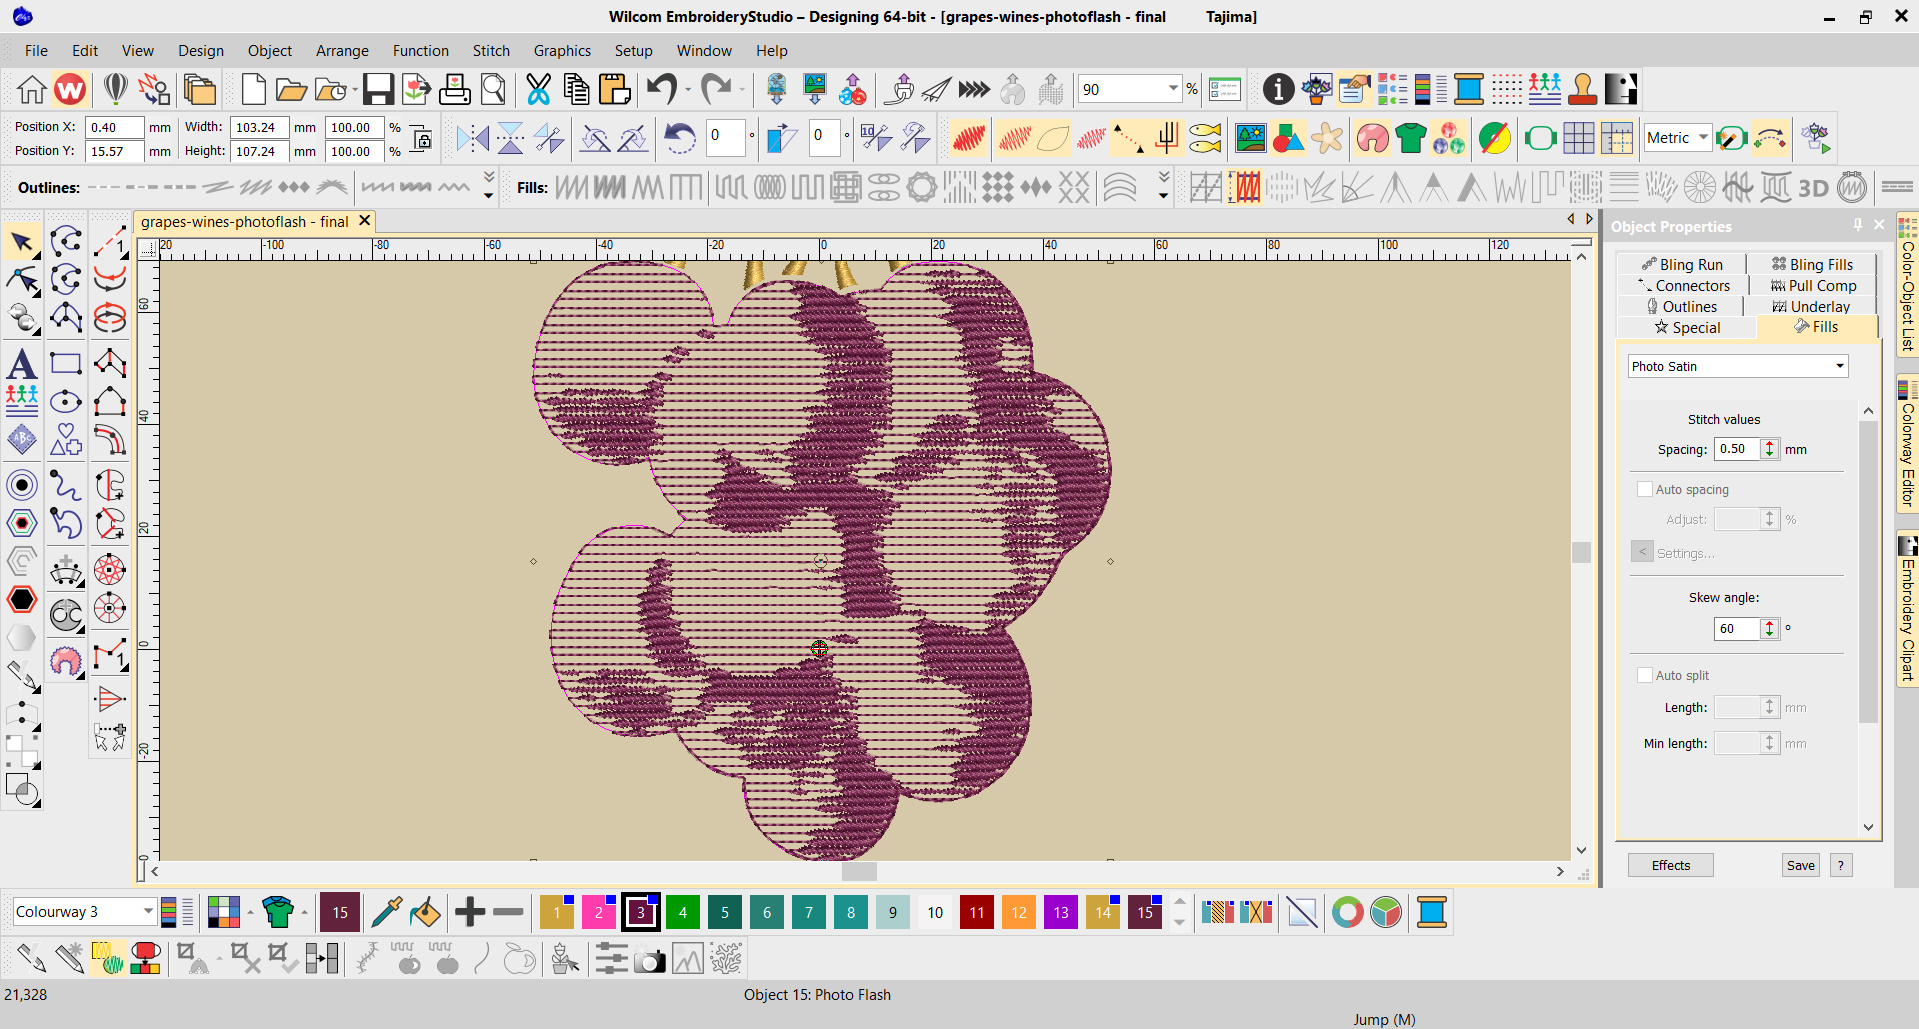
Task: Select the Lettering tool in toolbox
Action: (22, 364)
